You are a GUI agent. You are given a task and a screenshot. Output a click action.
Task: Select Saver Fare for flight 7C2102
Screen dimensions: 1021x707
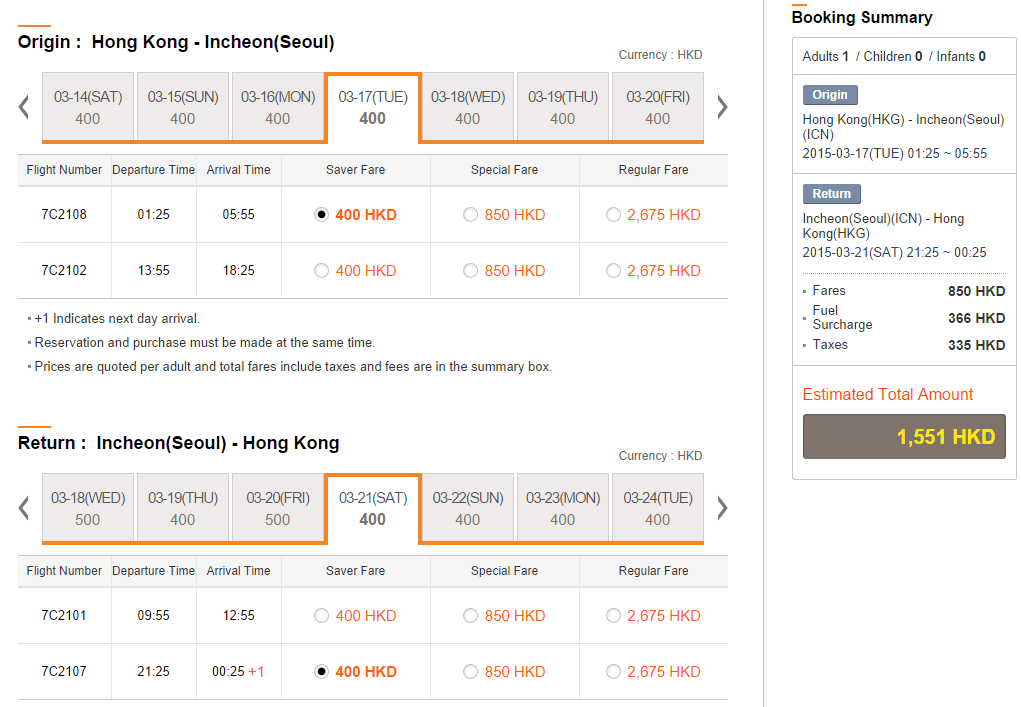point(321,271)
